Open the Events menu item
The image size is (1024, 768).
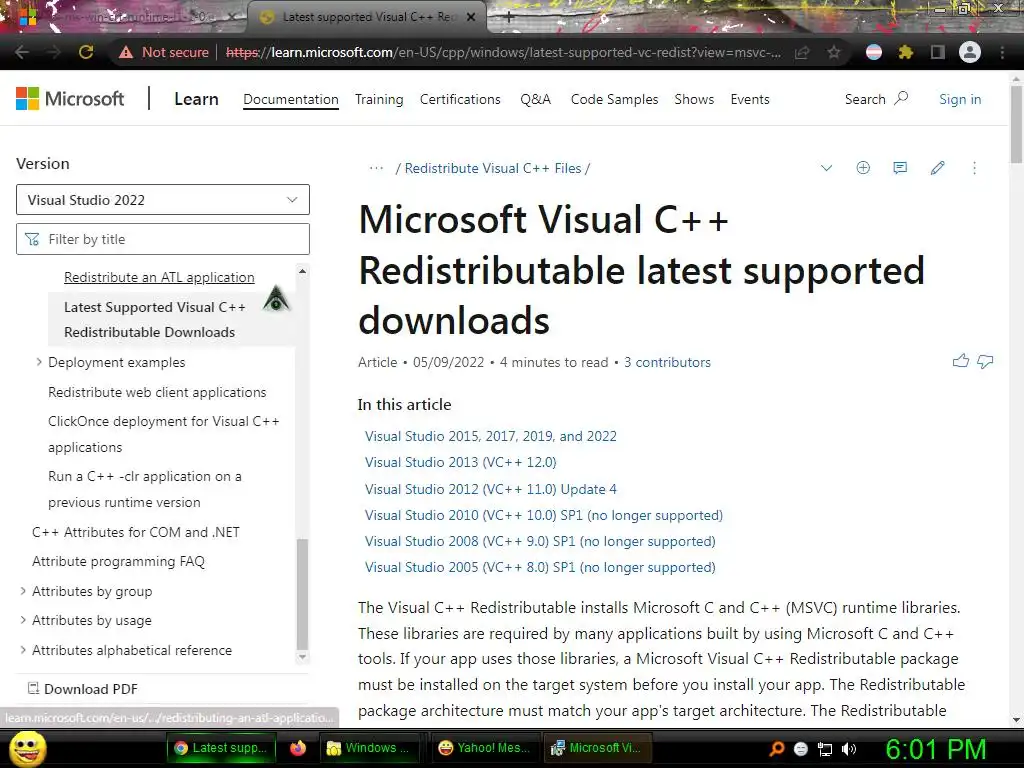click(750, 99)
